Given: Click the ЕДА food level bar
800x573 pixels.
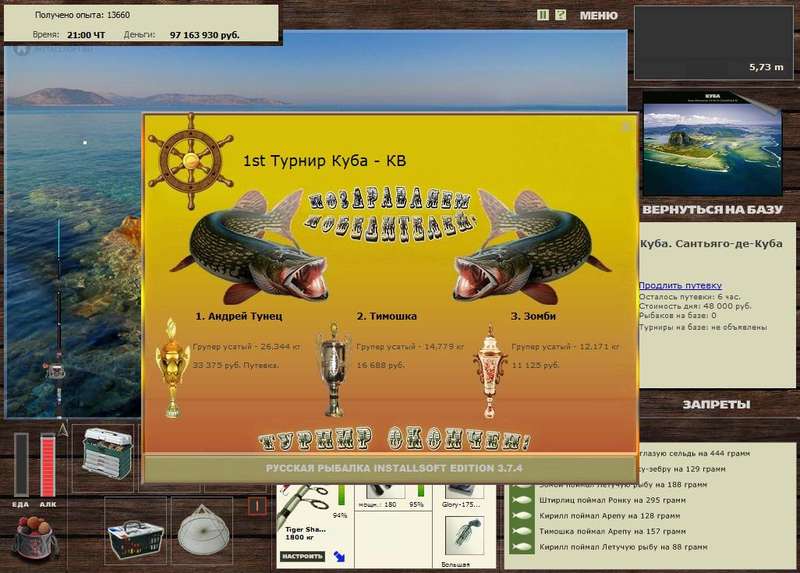Looking at the screenshot, I should [x=21, y=464].
